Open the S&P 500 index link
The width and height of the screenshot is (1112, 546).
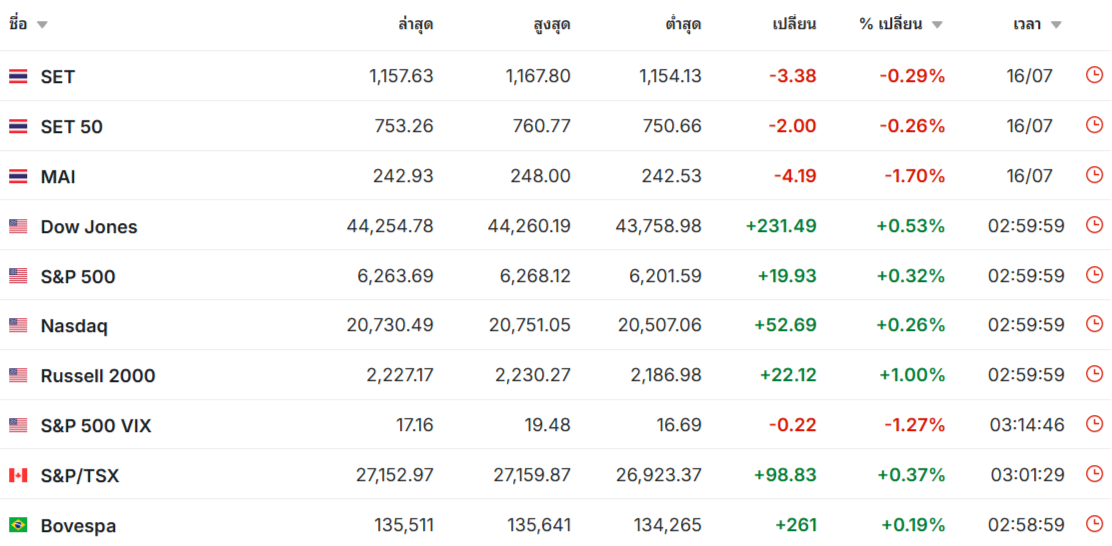pos(78,277)
